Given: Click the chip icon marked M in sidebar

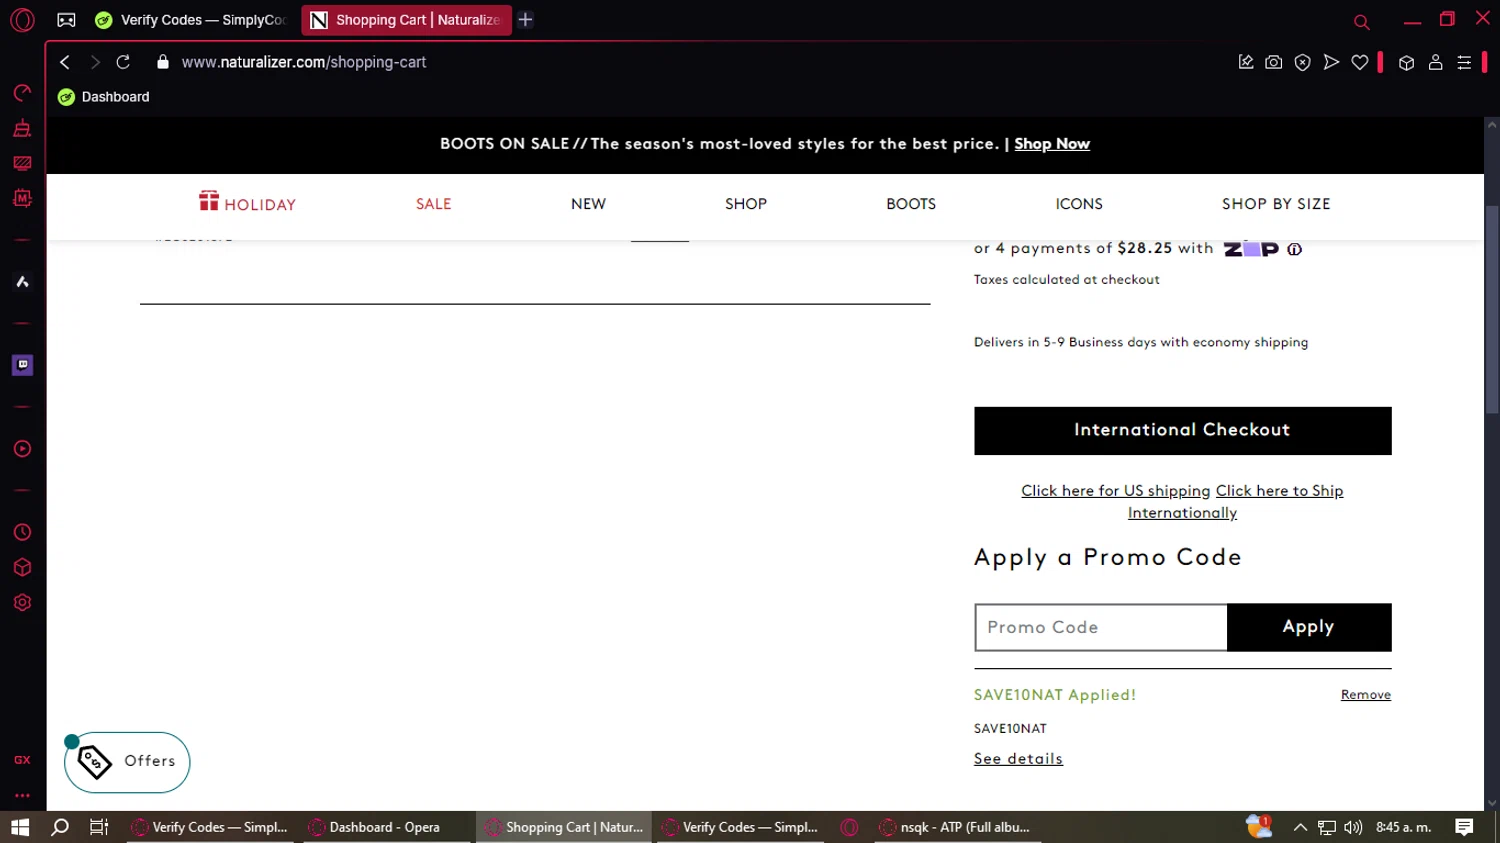Looking at the screenshot, I should tap(22, 198).
